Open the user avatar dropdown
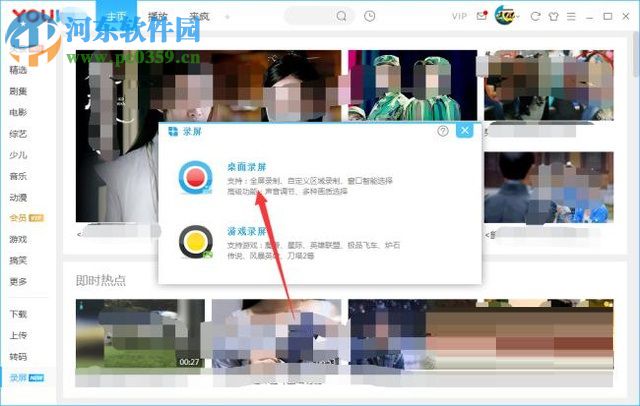This screenshot has width=640, height=406. click(x=507, y=16)
